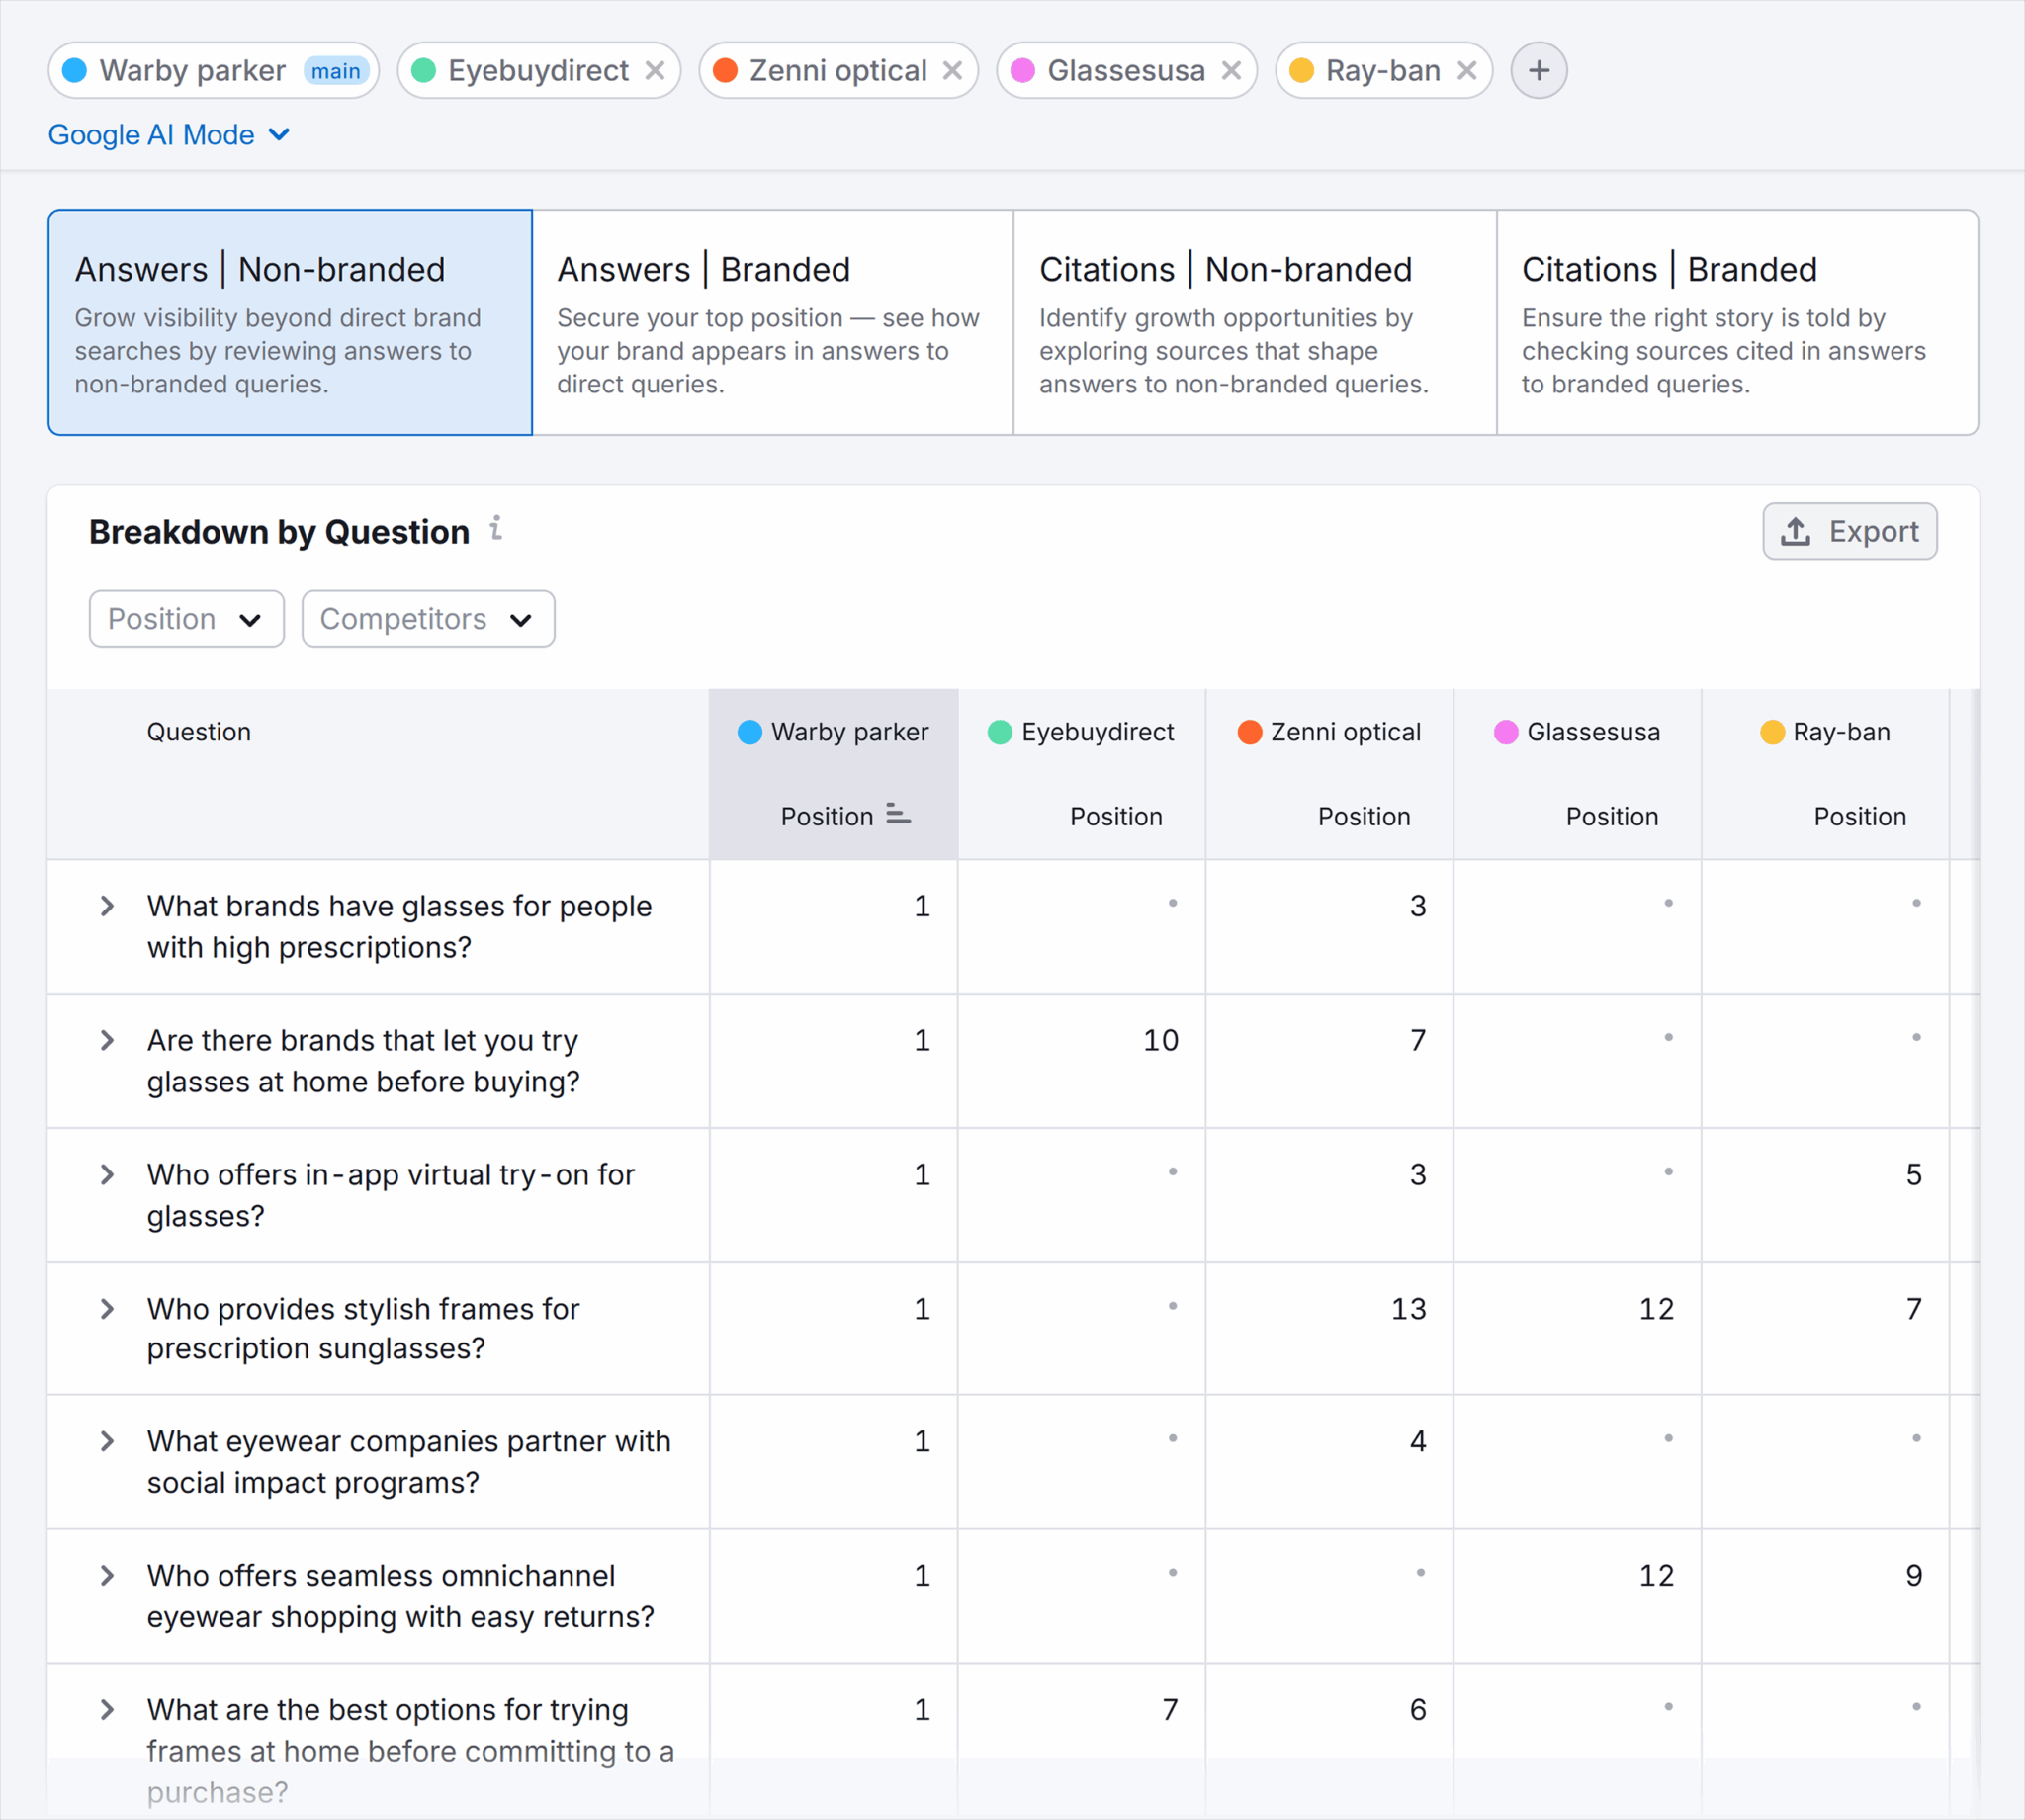Switch to Citations Branded tab
This screenshot has height=1820, width=2025.
coord(1737,322)
